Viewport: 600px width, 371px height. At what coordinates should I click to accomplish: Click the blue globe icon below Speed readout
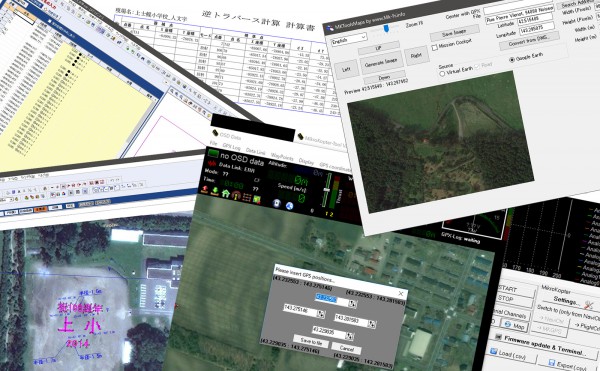289,206
